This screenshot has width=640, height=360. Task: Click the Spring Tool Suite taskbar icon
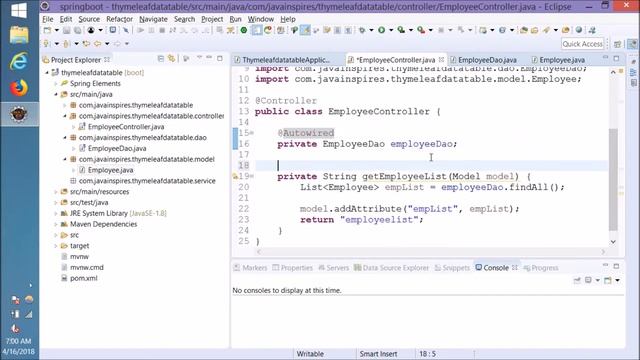pos(19,114)
